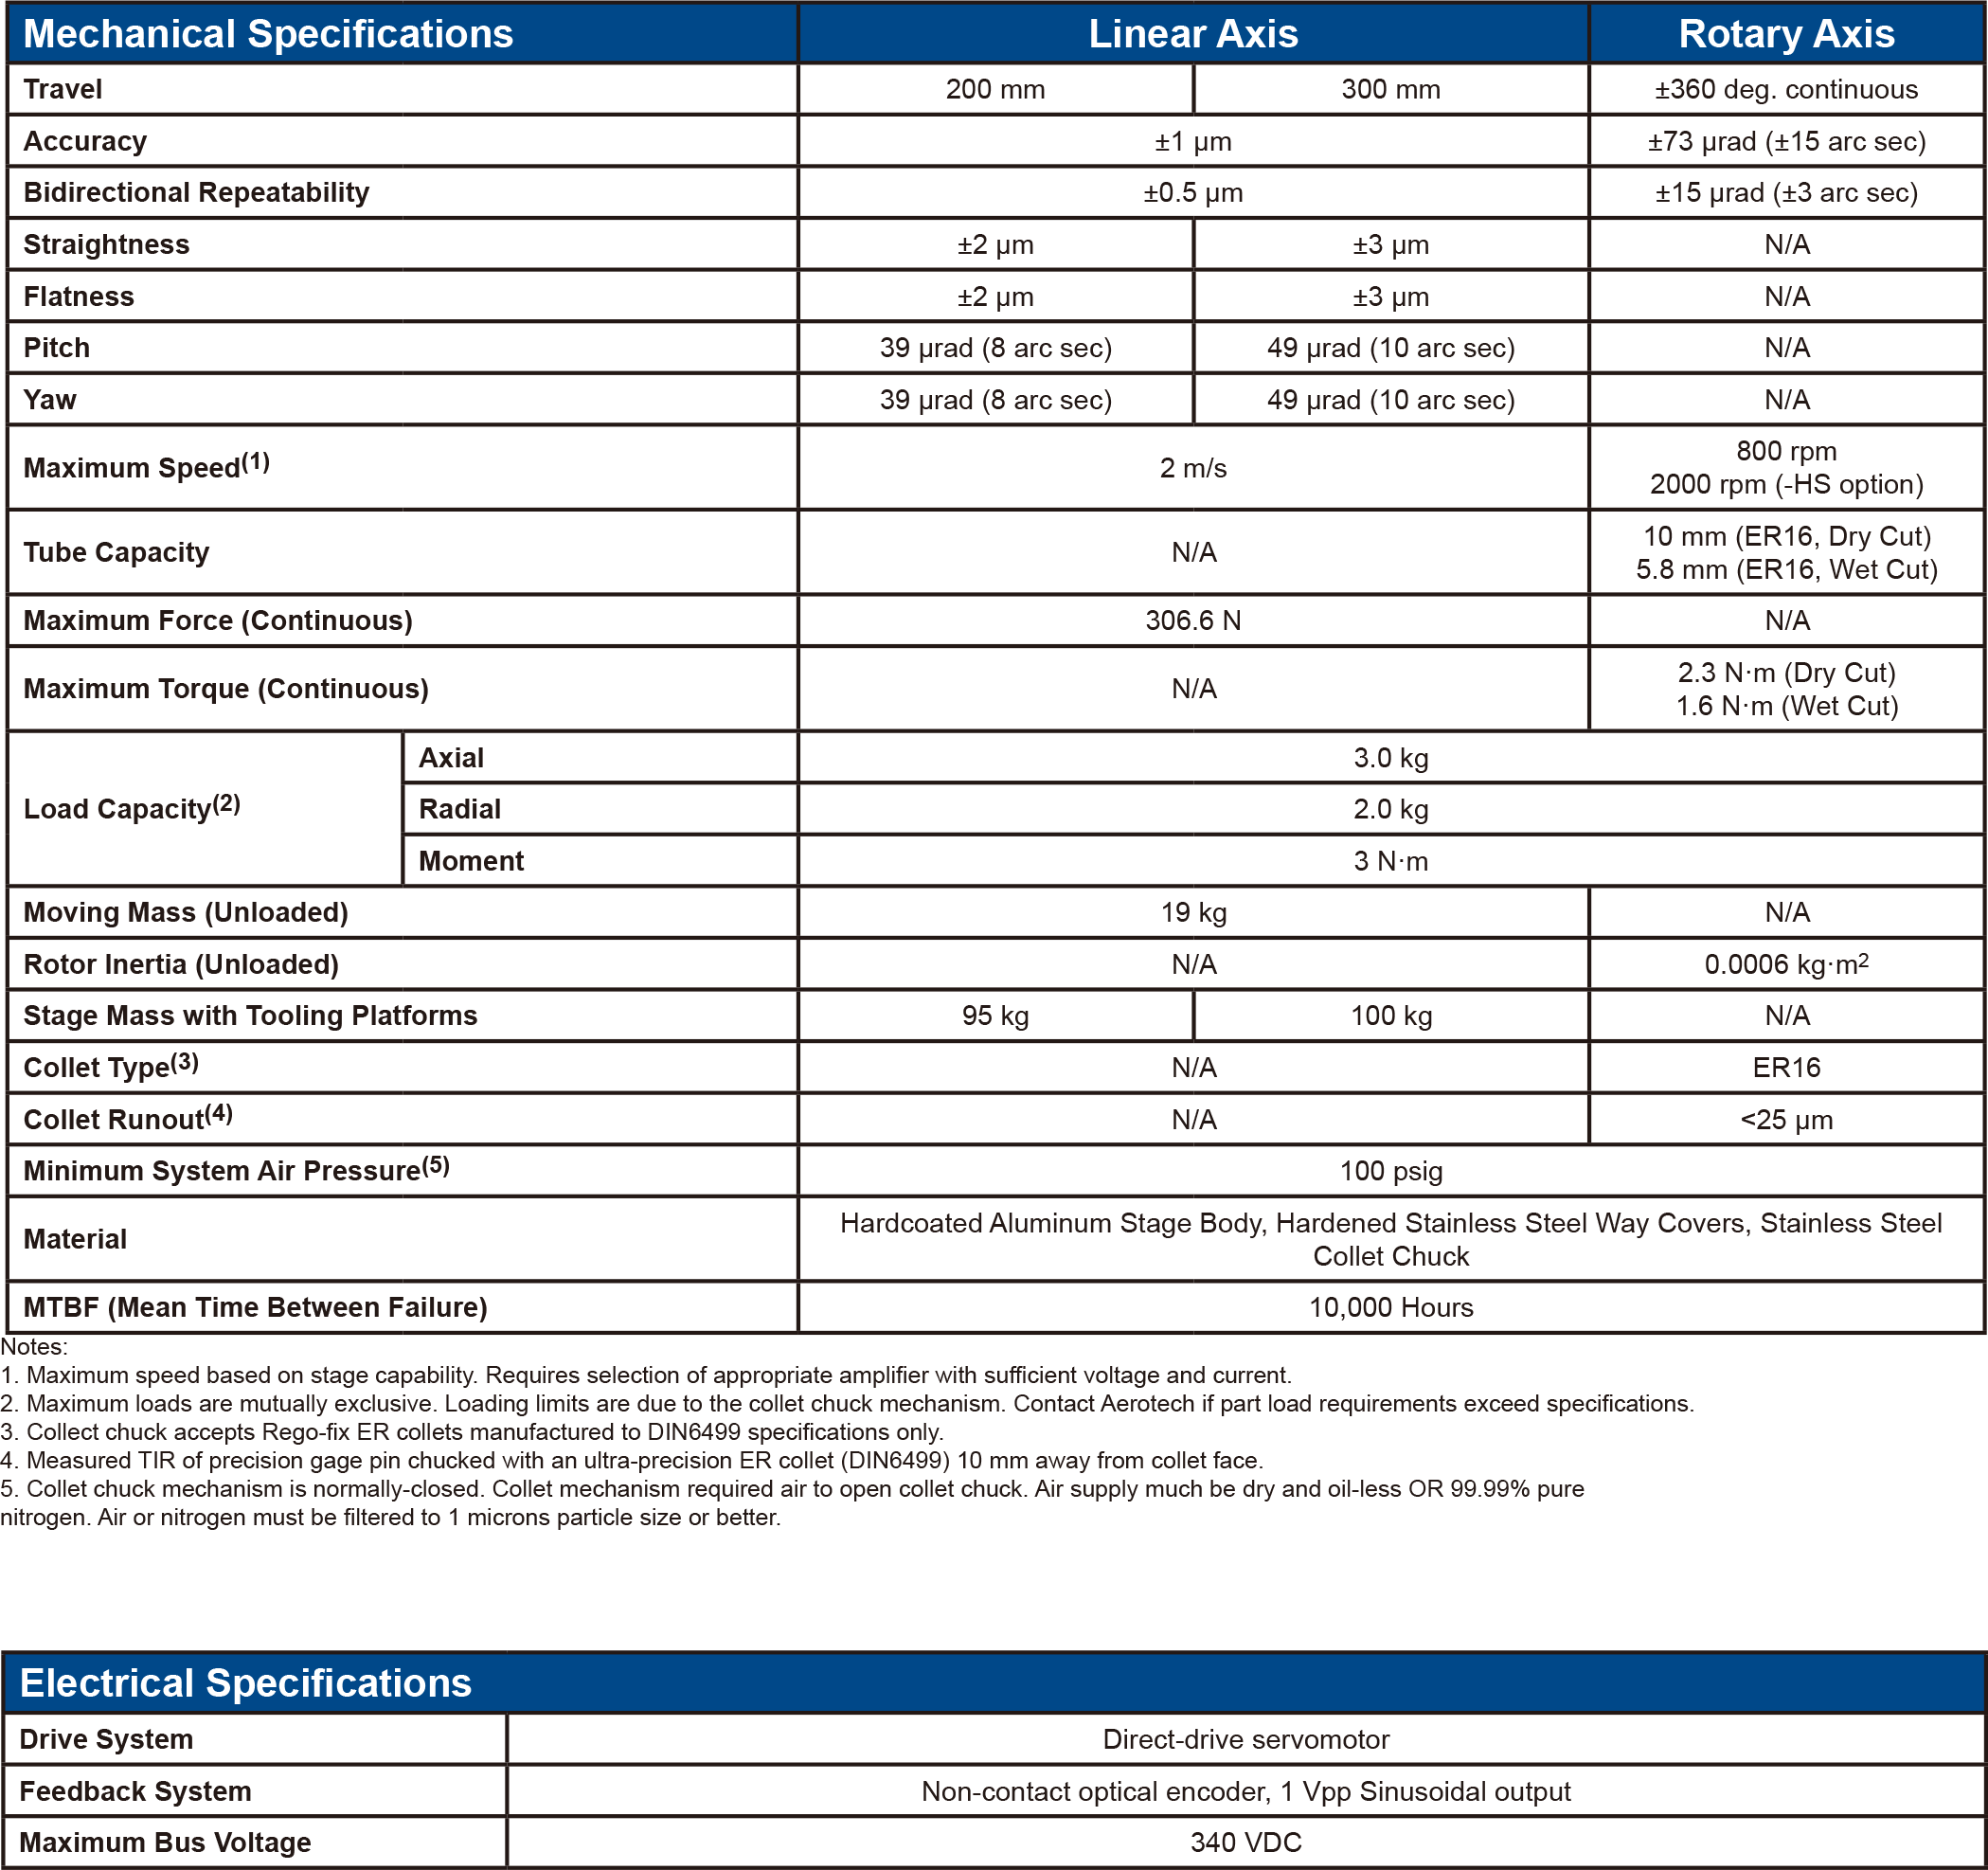Select the Tube Capacity row label
1988x1870 pixels.
click(116, 552)
